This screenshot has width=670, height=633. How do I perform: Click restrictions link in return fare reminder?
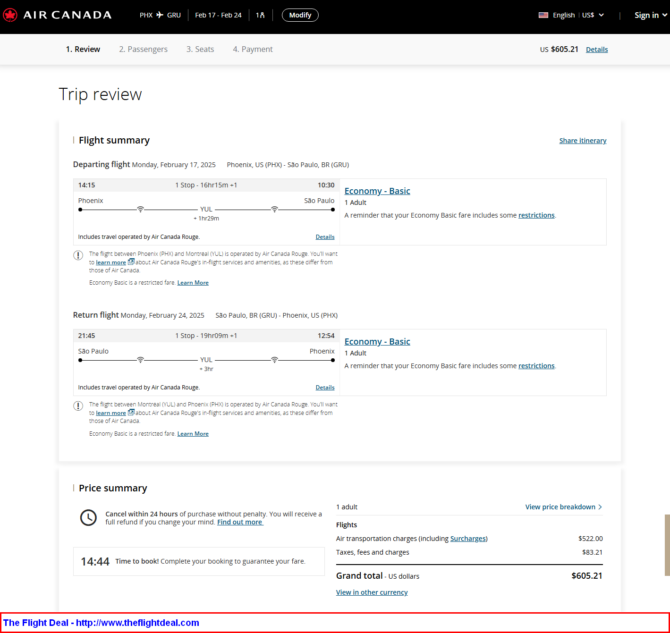coord(536,365)
